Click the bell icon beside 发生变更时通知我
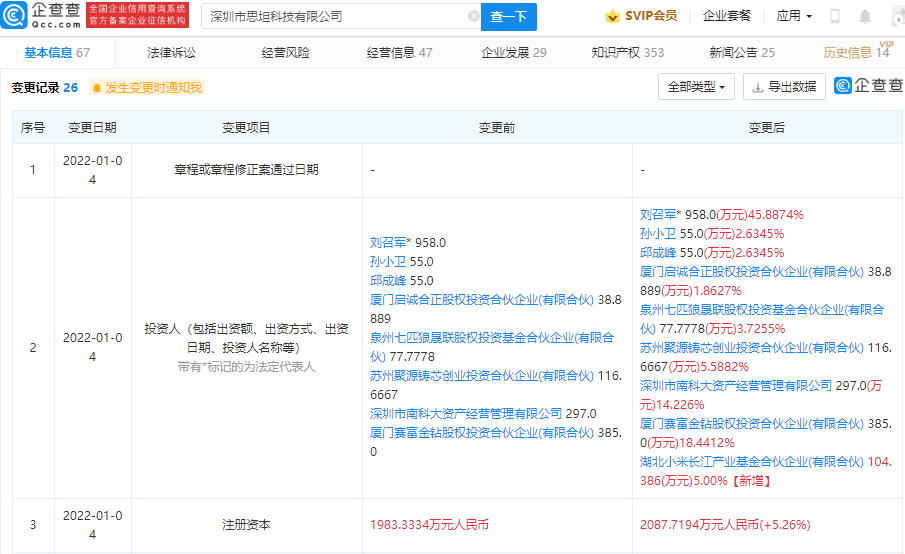 pos(97,88)
